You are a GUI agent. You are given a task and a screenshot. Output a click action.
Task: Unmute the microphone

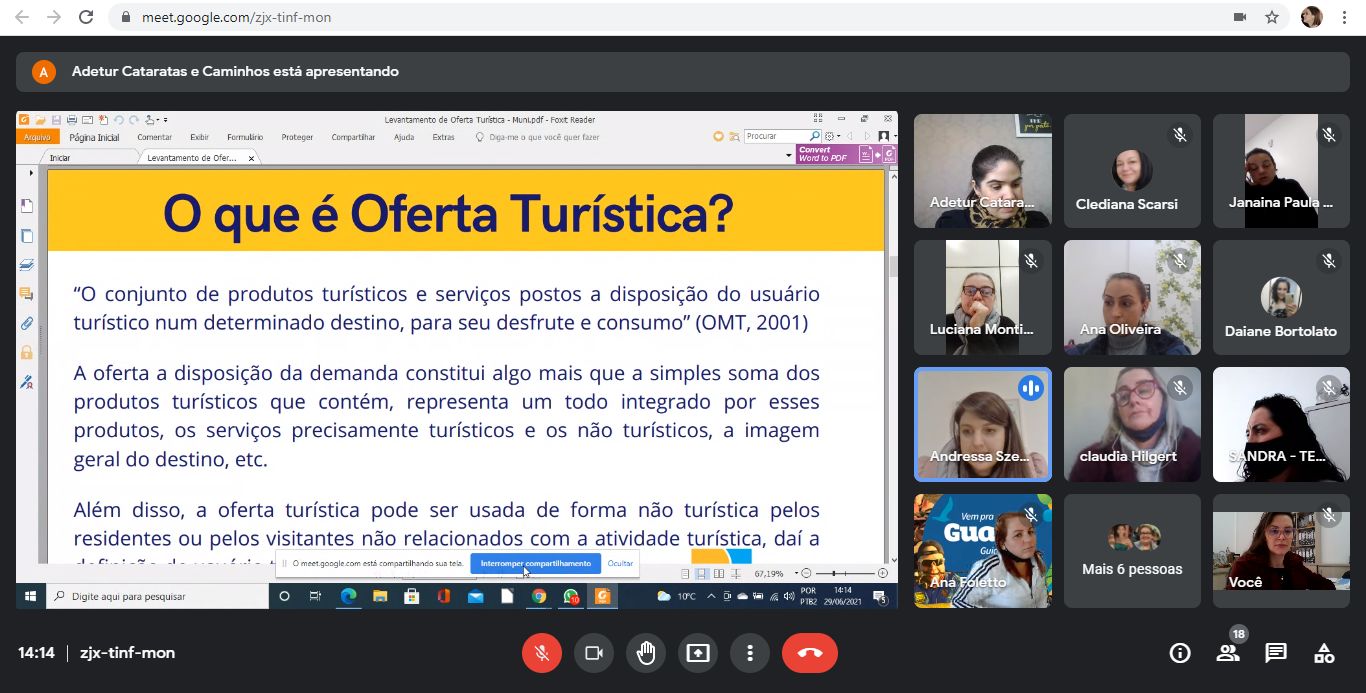pyautogui.click(x=542, y=653)
